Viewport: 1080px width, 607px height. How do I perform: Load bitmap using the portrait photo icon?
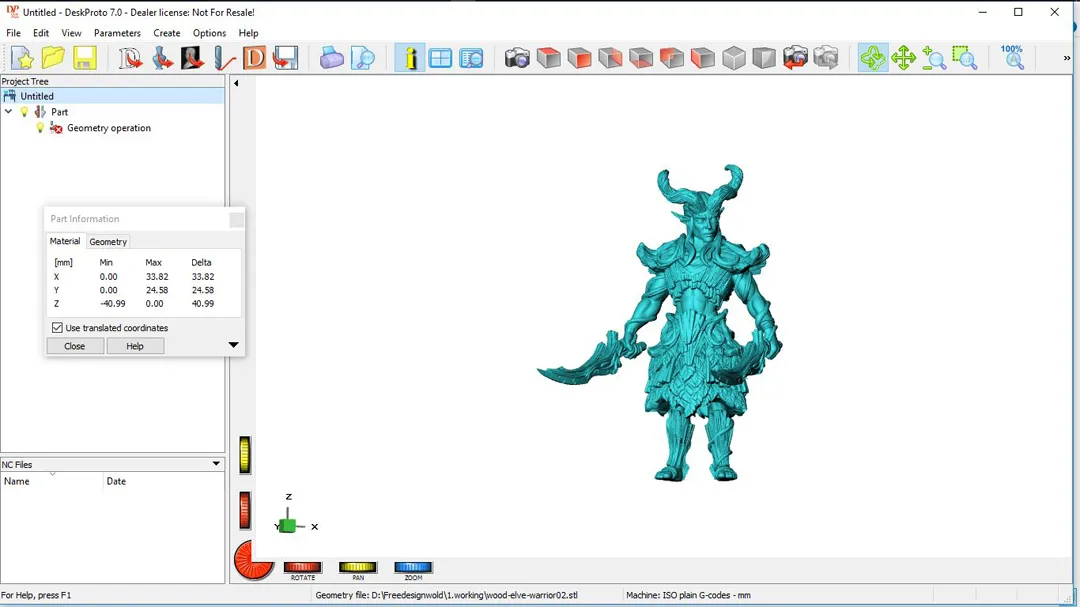tap(192, 58)
